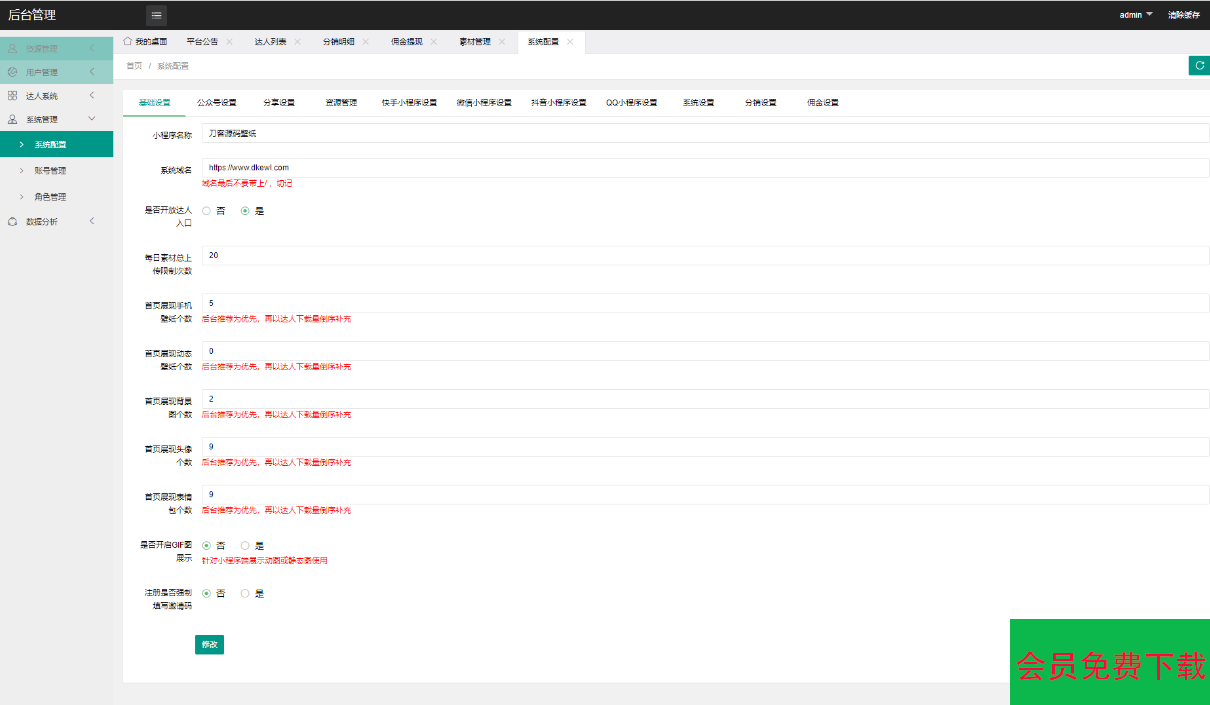Click 清除缓存 in the top bar
This screenshot has height=705, width=1210.
1184,15
